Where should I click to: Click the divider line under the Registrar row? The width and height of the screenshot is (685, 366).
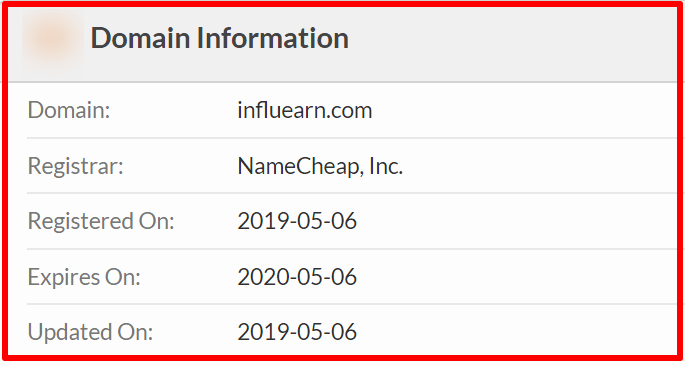tap(352, 193)
